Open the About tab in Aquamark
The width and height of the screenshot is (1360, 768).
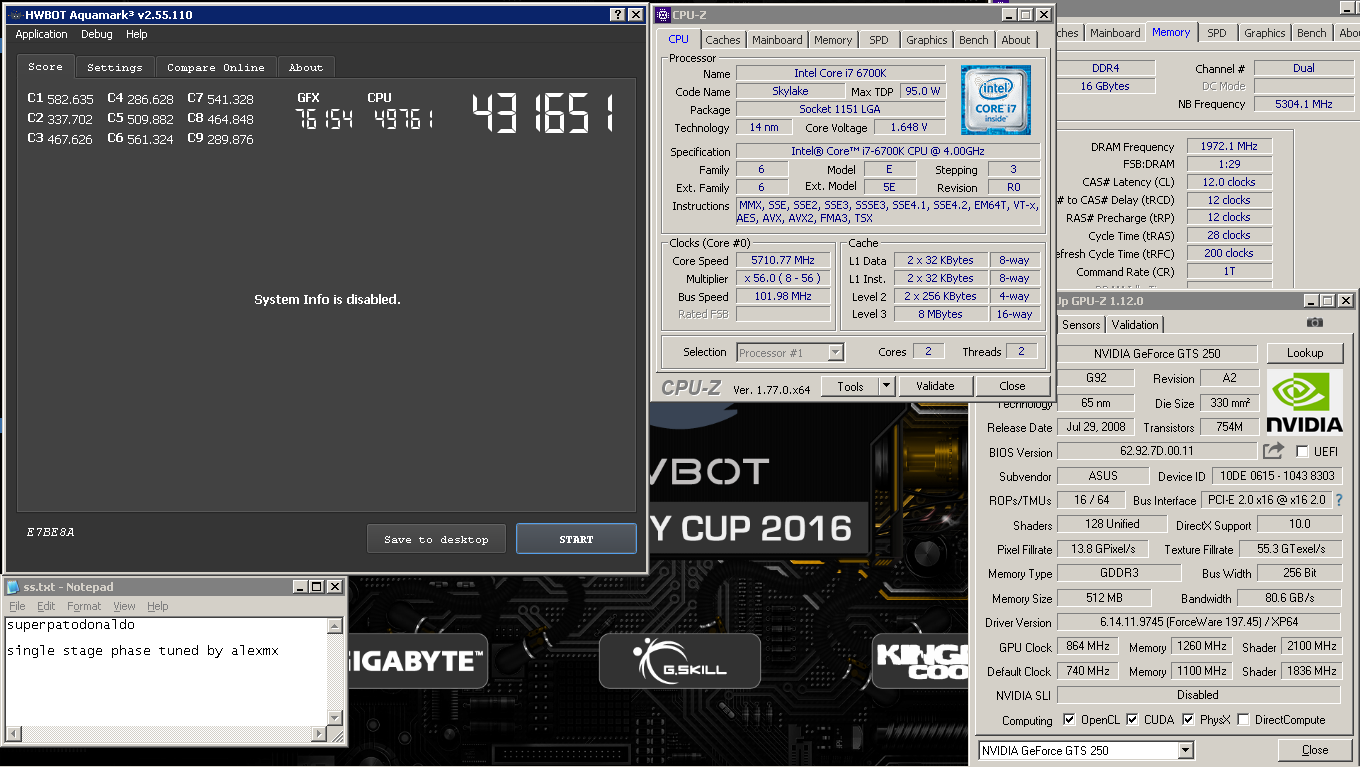pos(306,67)
